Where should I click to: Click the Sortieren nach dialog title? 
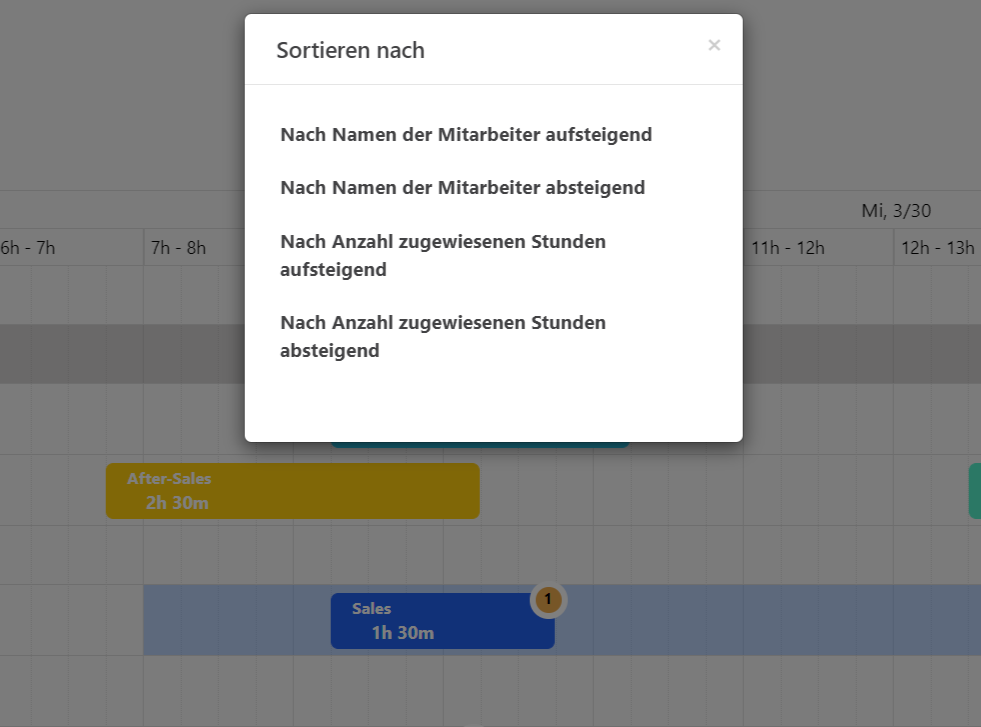coord(350,50)
